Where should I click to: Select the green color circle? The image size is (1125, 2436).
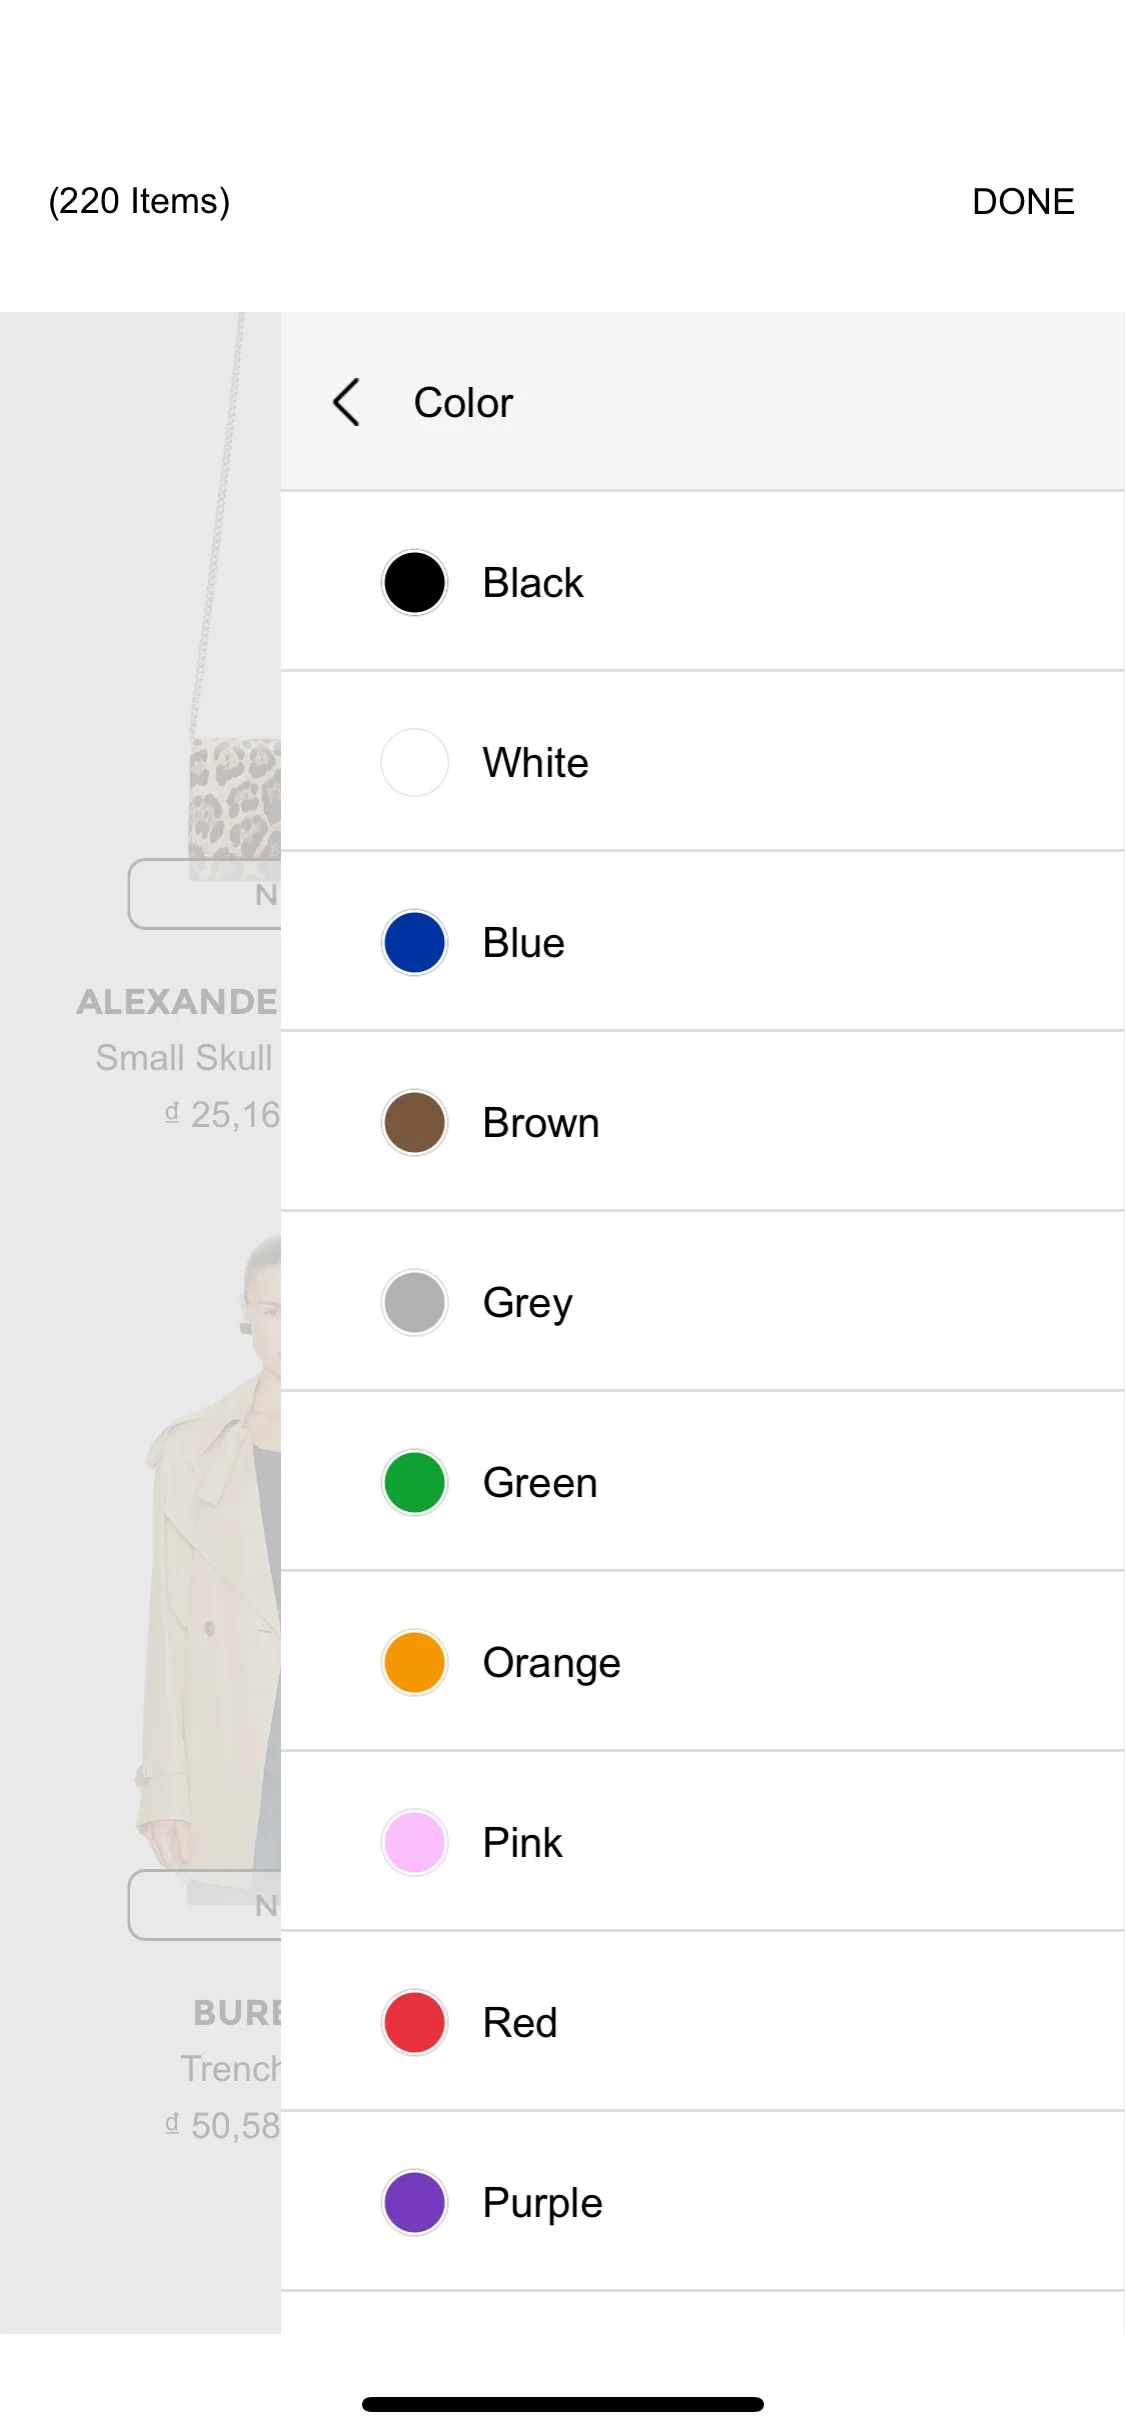click(x=414, y=1482)
